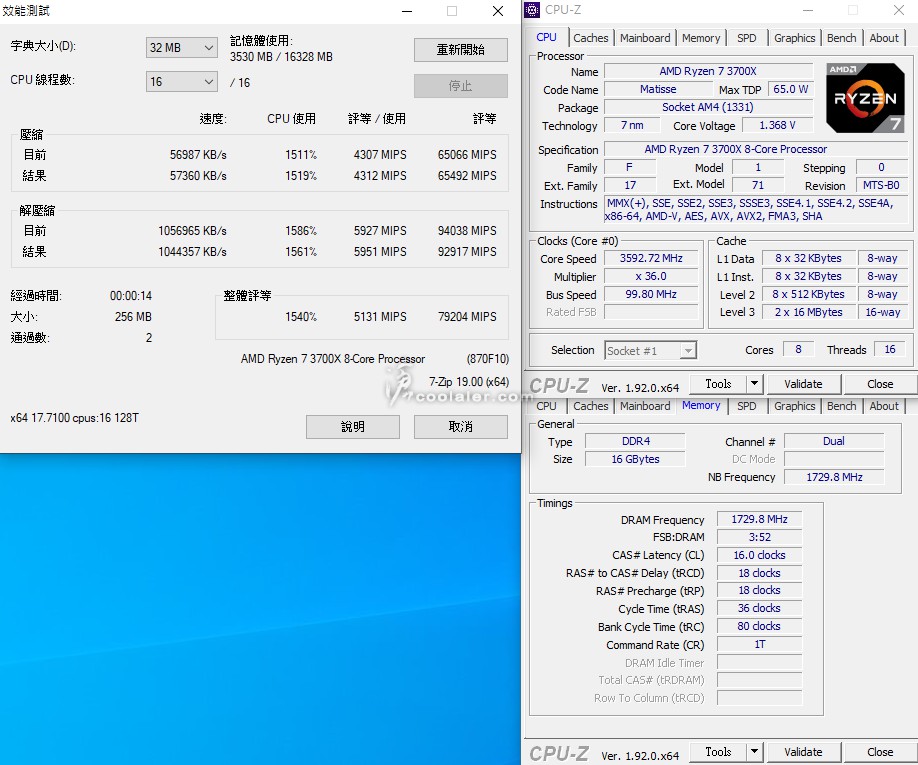Select Bench tab in the CPU-Z processor window
This screenshot has width=918, height=765.
tap(841, 38)
